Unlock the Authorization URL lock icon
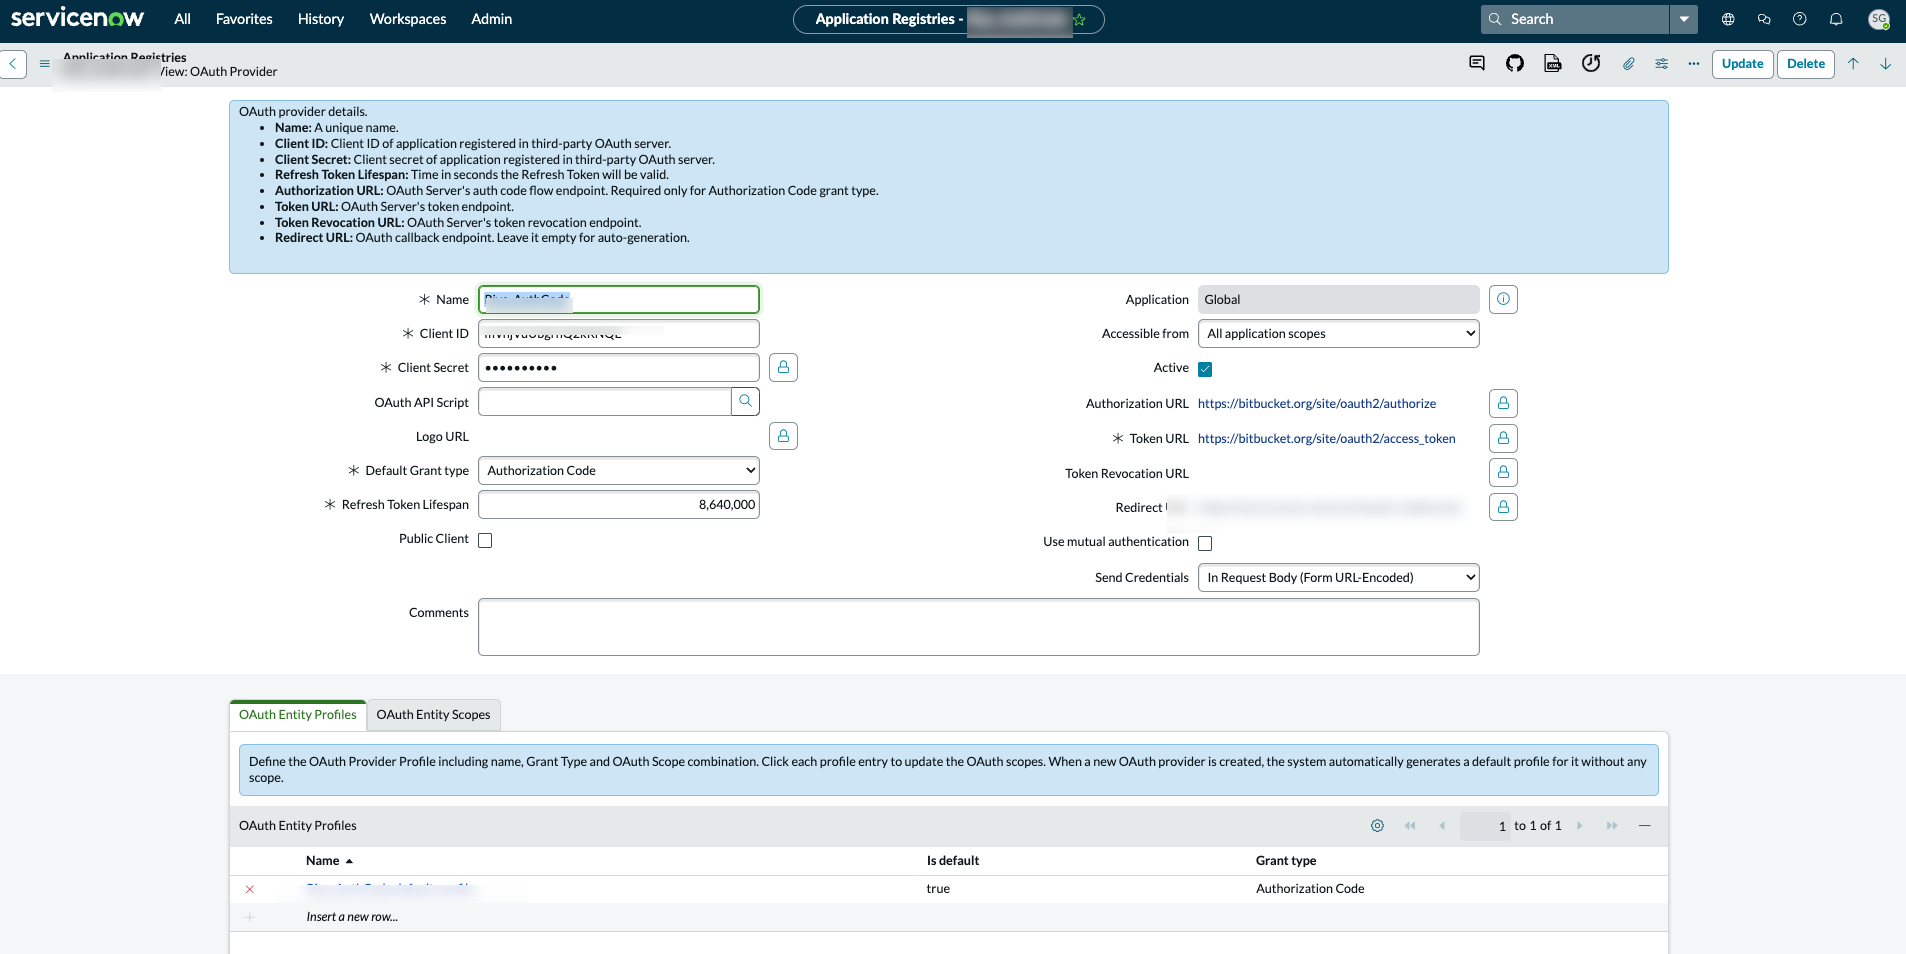1906x954 pixels. tap(1503, 404)
